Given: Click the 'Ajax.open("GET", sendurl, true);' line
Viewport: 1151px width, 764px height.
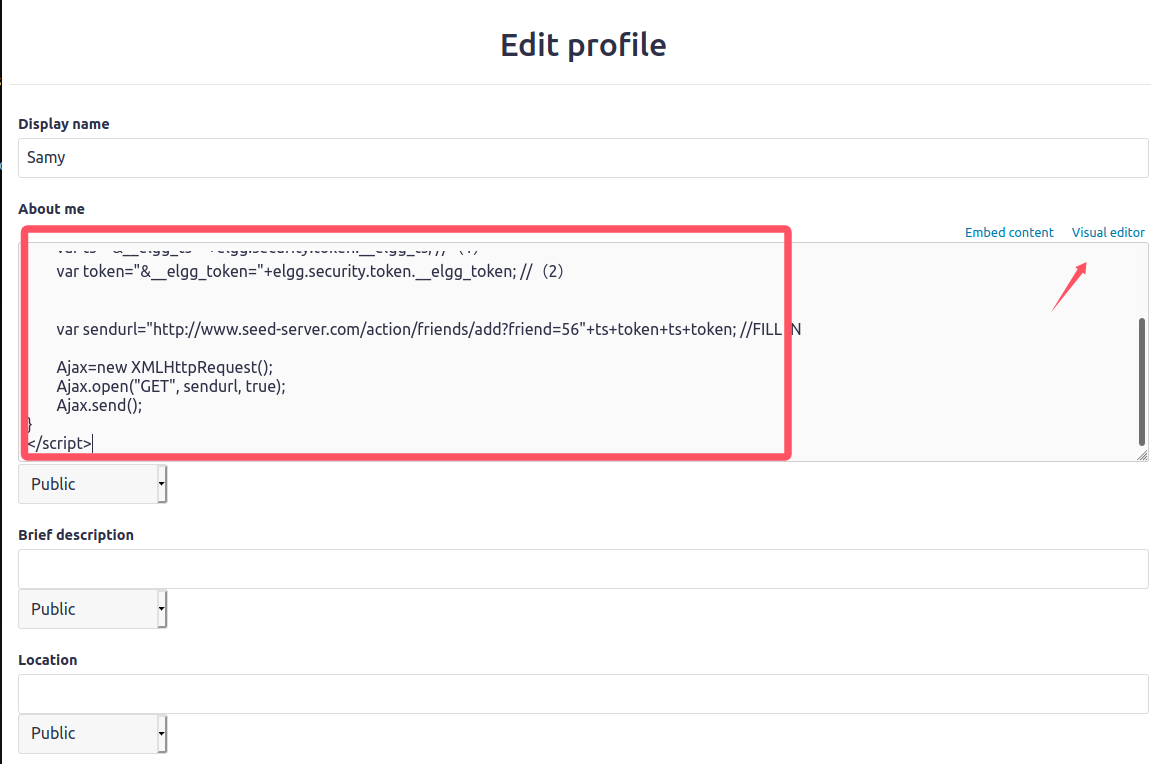Looking at the screenshot, I should pos(171,386).
